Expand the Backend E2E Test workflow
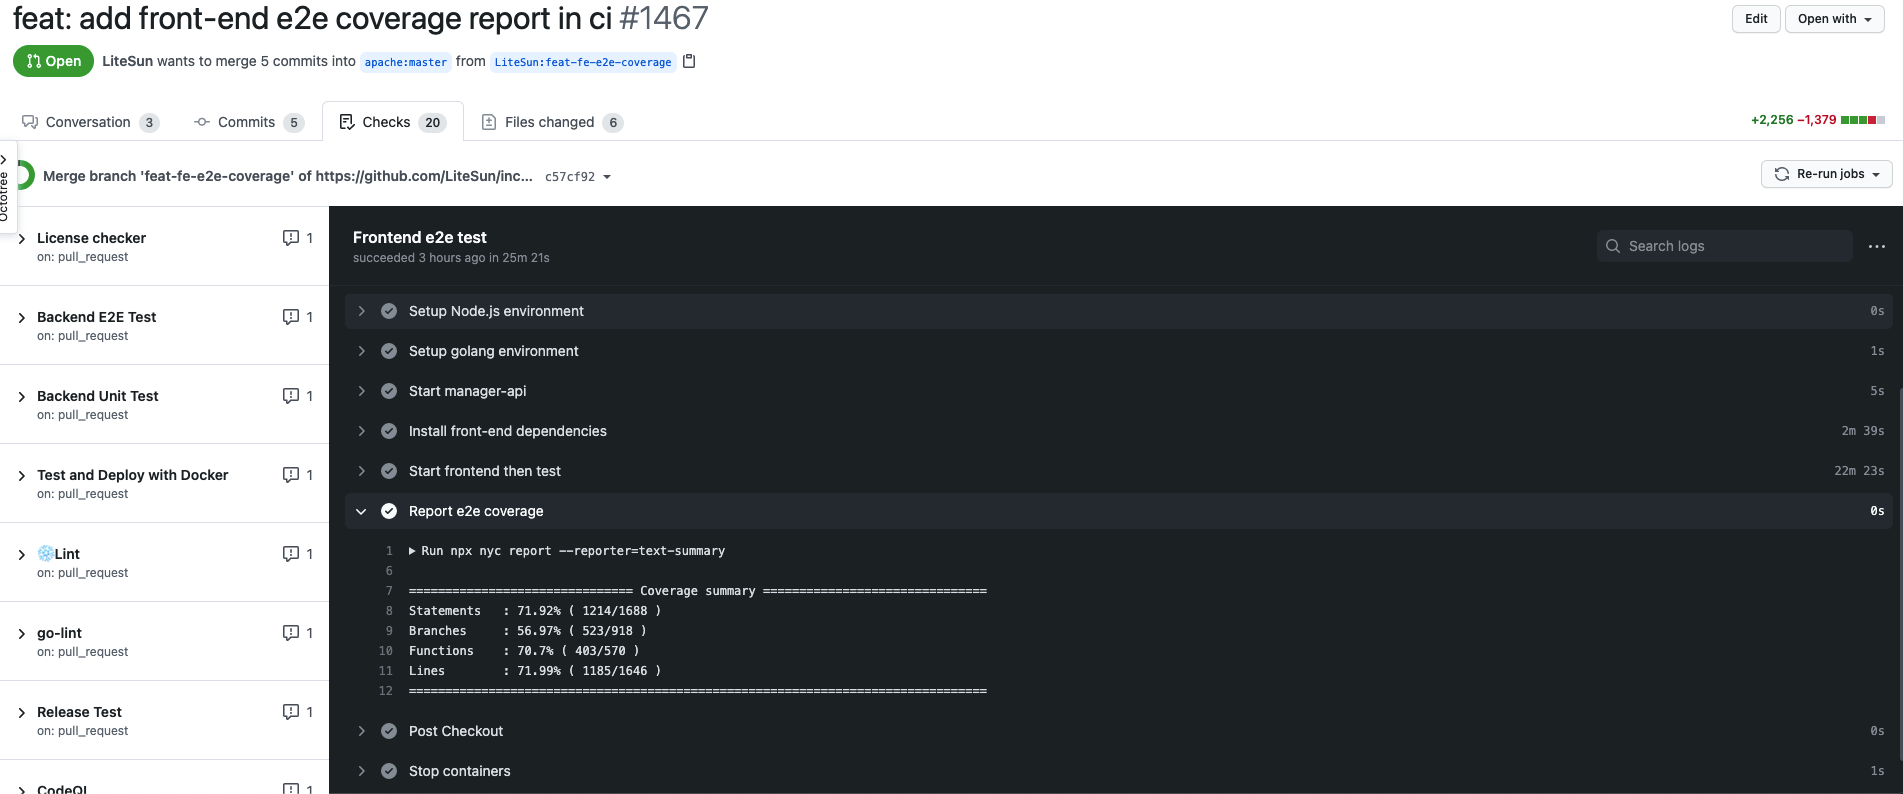 tap(22, 317)
